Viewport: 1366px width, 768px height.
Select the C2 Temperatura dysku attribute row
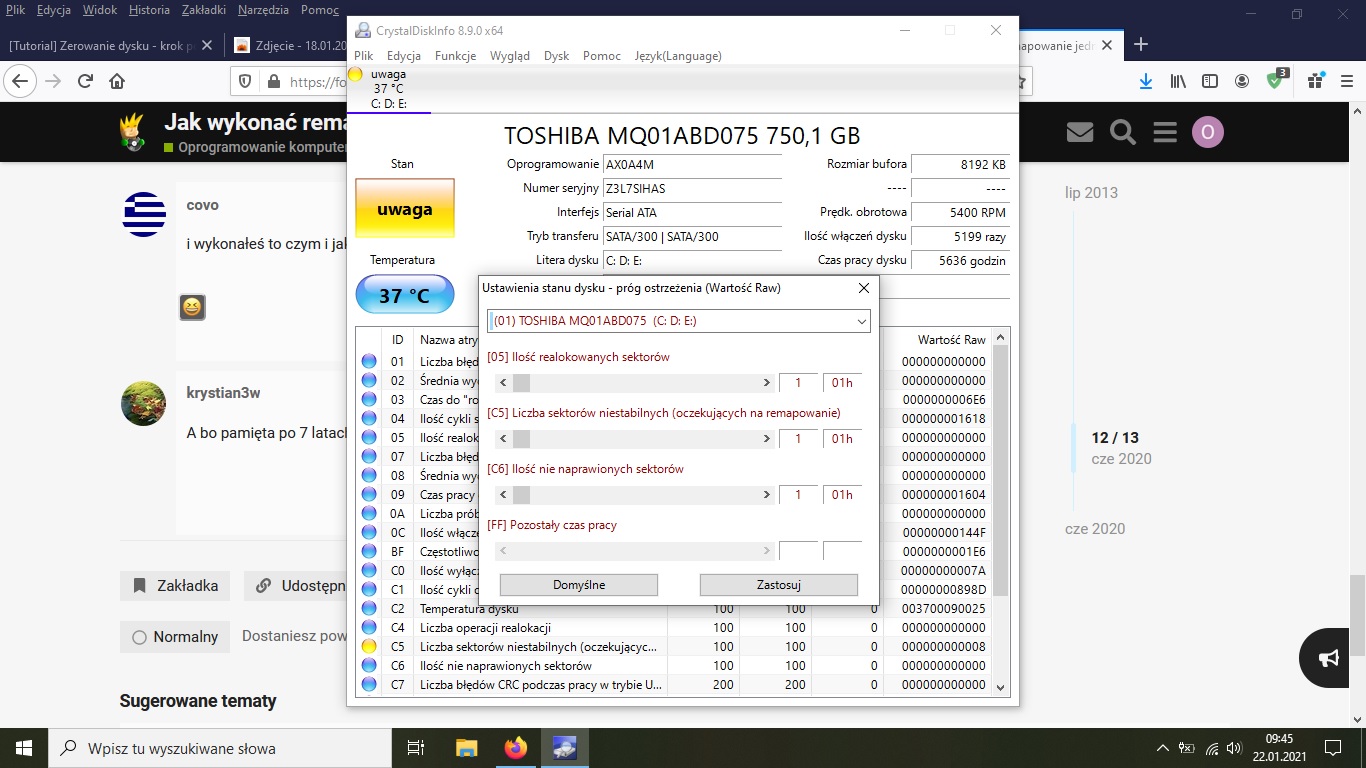click(x=674, y=609)
